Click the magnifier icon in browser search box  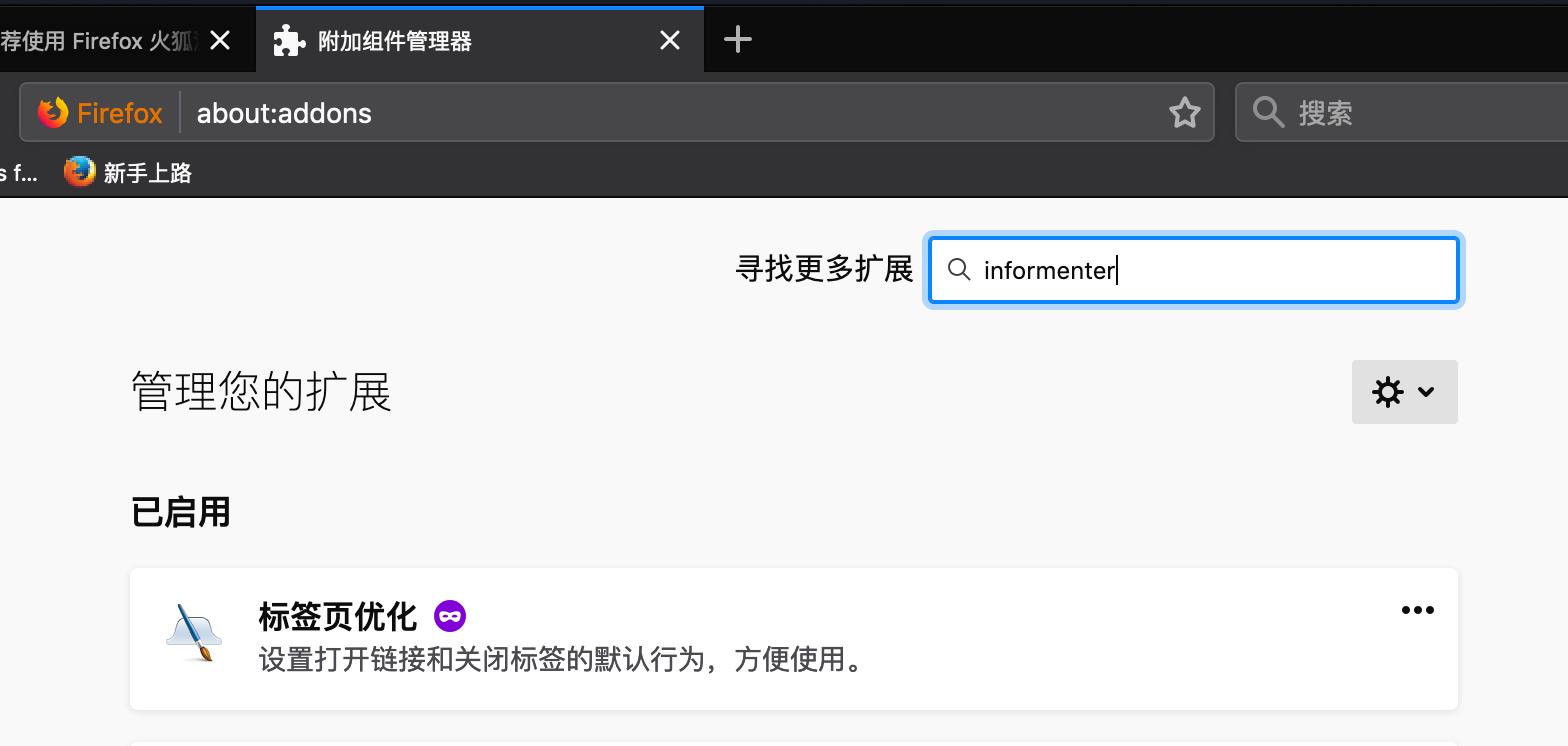pos(1268,112)
